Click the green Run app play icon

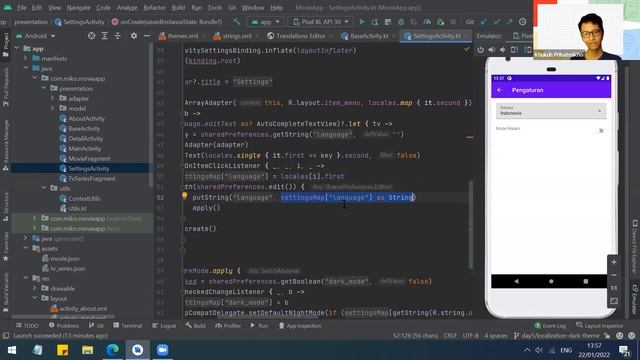pyautogui.click(x=362, y=22)
